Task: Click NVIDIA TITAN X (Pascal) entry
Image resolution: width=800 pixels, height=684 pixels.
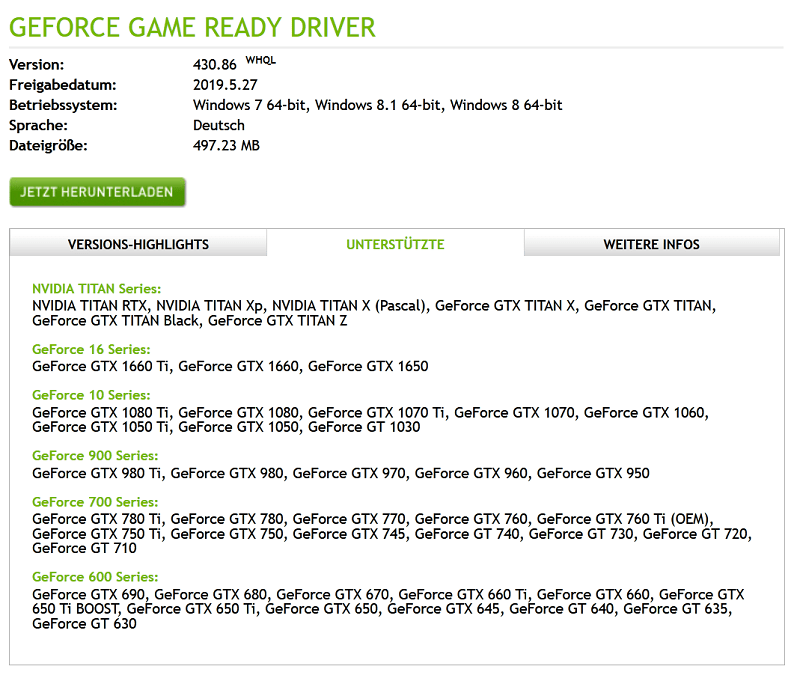Action: [x=348, y=306]
